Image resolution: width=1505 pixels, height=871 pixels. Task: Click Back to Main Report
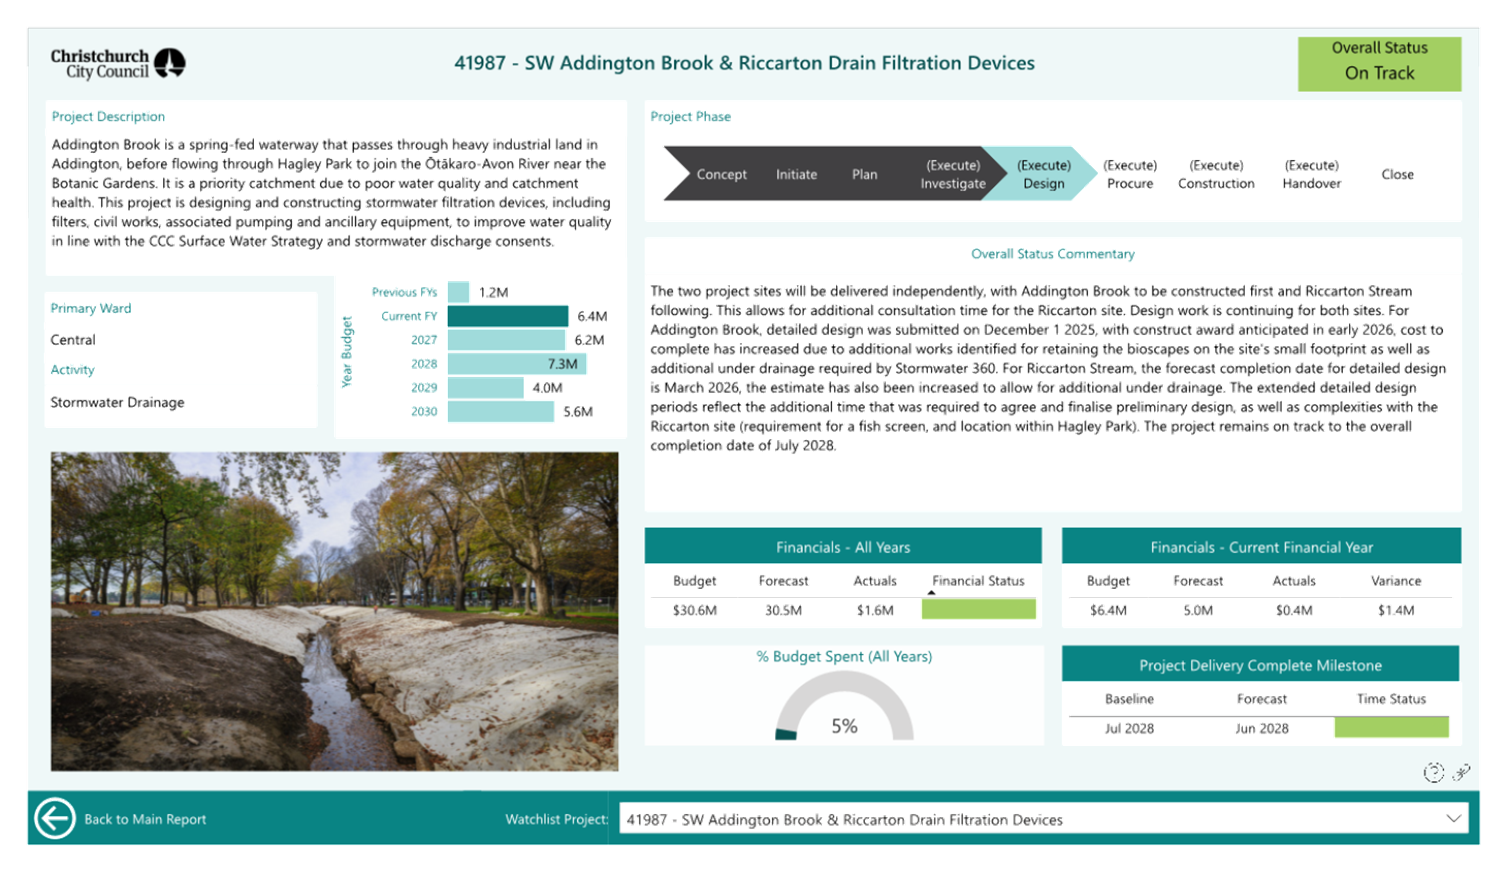tap(145, 819)
